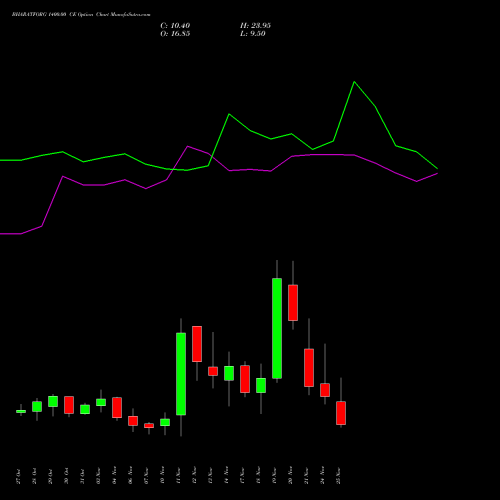
Task: Click the "25 Nov" date axis label
Action: pyautogui.click(x=338, y=476)
